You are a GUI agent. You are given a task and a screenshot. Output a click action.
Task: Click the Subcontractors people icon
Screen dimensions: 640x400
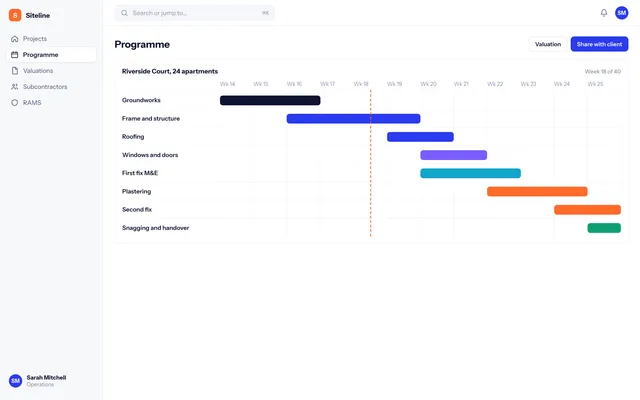(15, 87)
